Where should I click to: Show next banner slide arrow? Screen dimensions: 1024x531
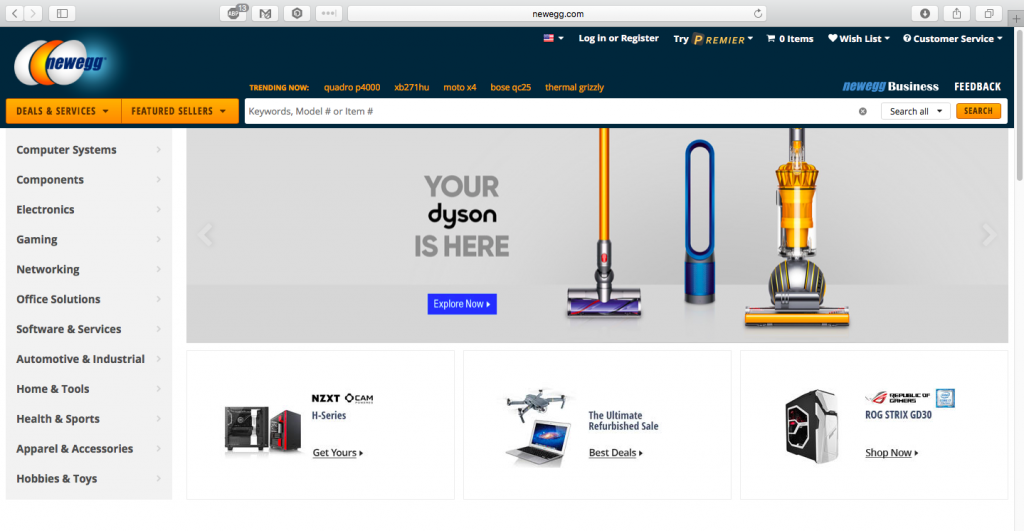pos(989,234)
